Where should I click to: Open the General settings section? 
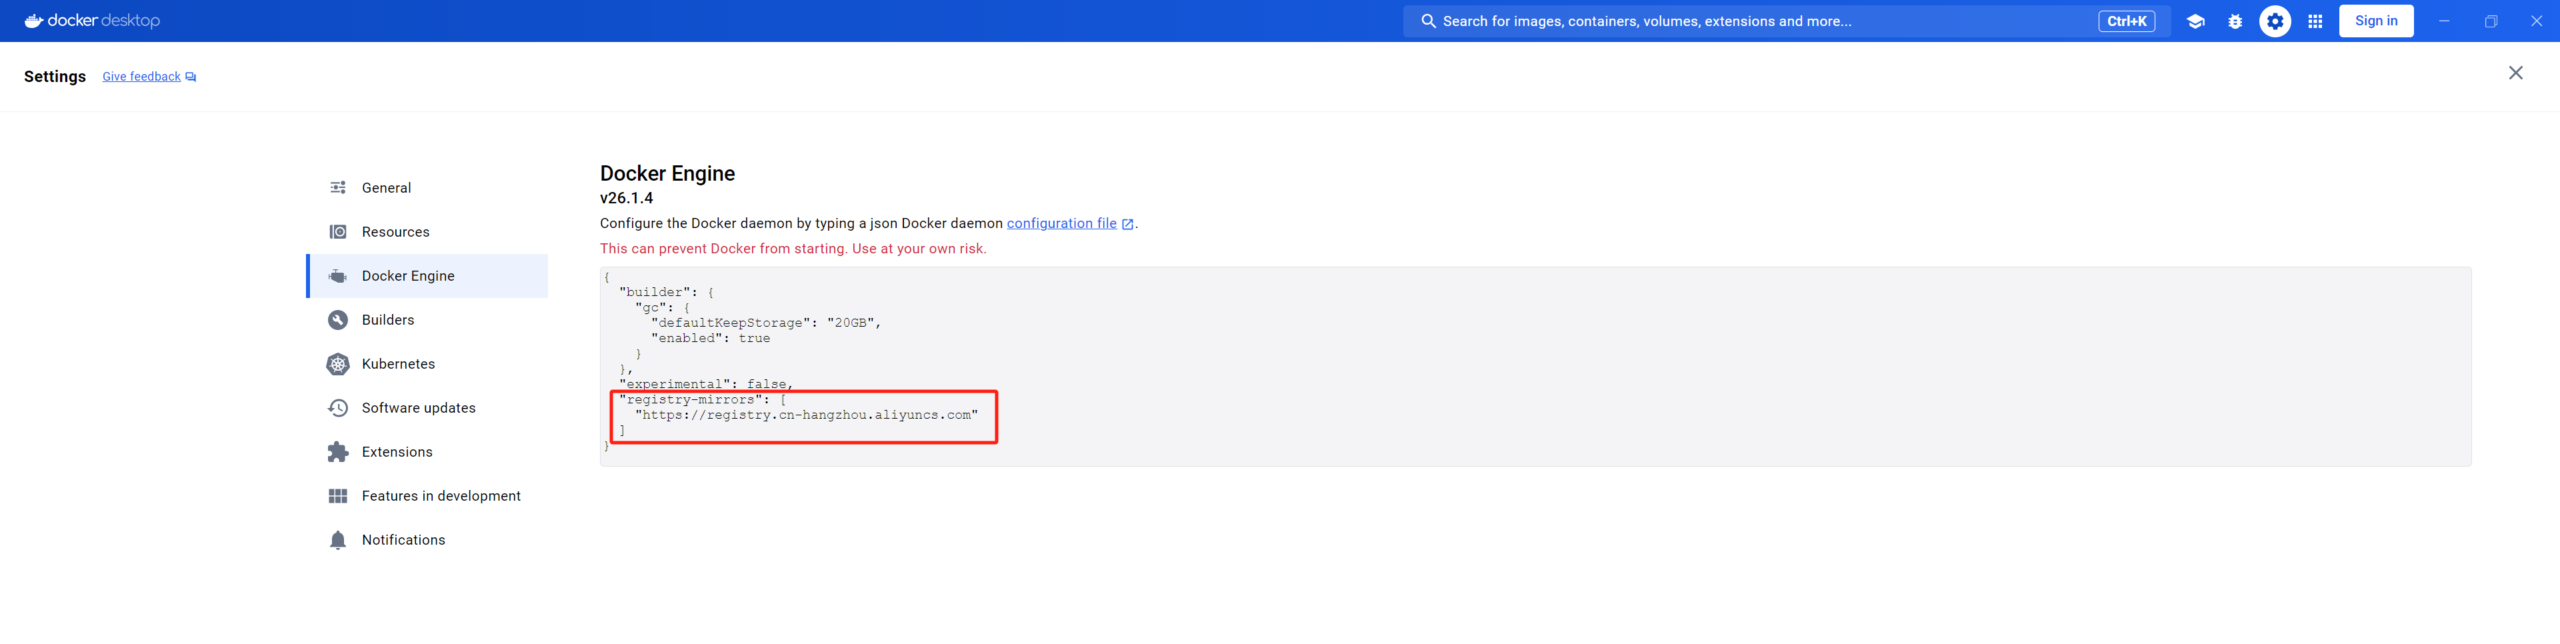[386, 188]
